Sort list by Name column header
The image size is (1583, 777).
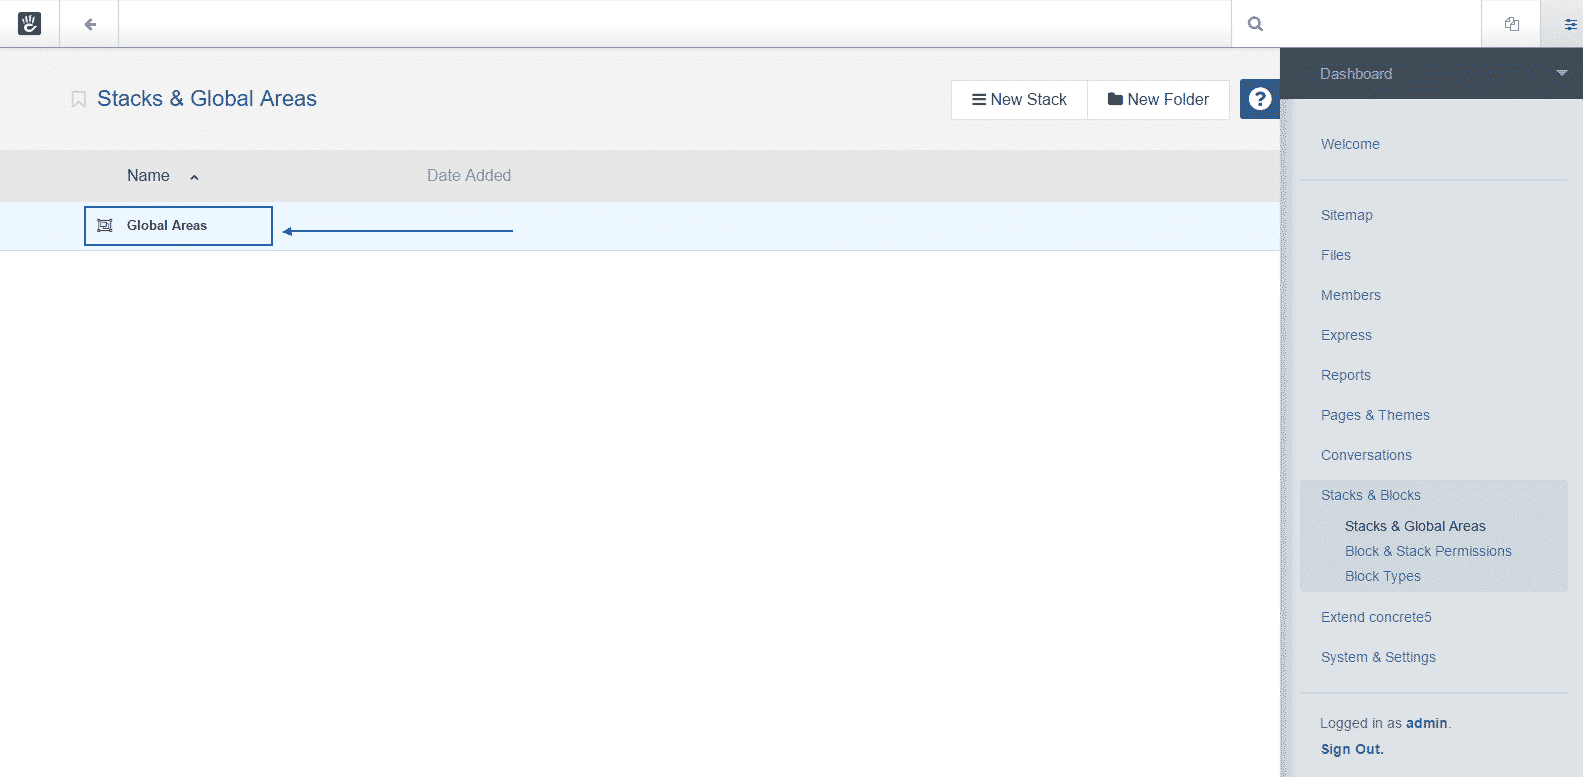point(148,176)
